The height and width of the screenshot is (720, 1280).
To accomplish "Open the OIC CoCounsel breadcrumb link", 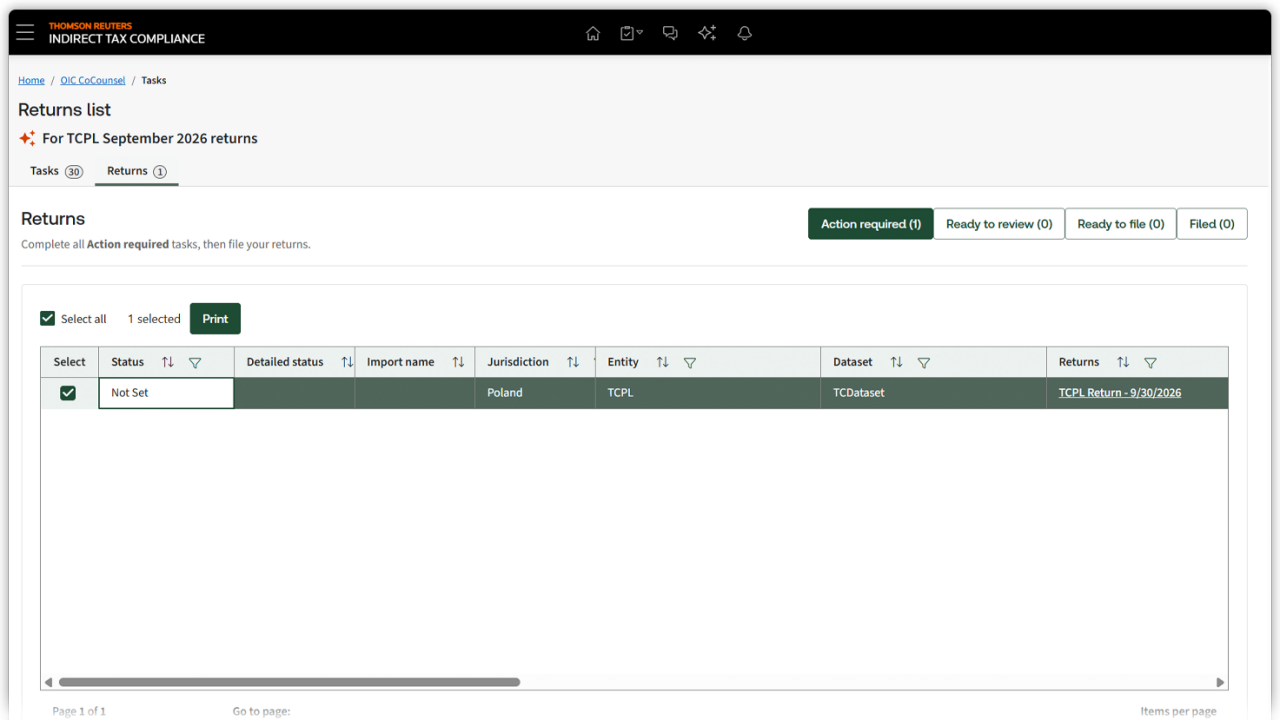I will point(93,80).
